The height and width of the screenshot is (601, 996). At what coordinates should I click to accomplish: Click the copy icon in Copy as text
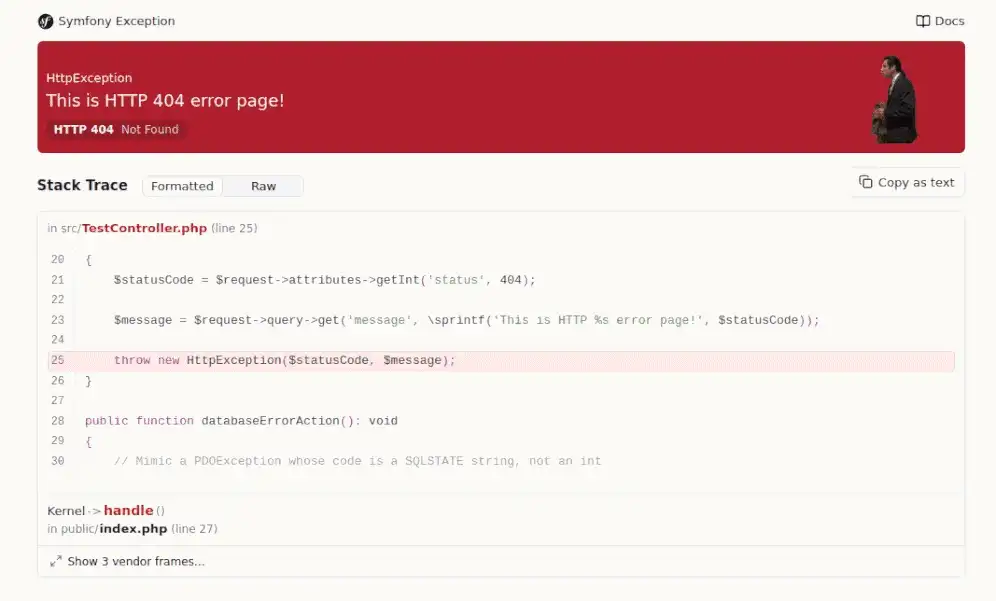pyautogui.click(x=865, y=182)
